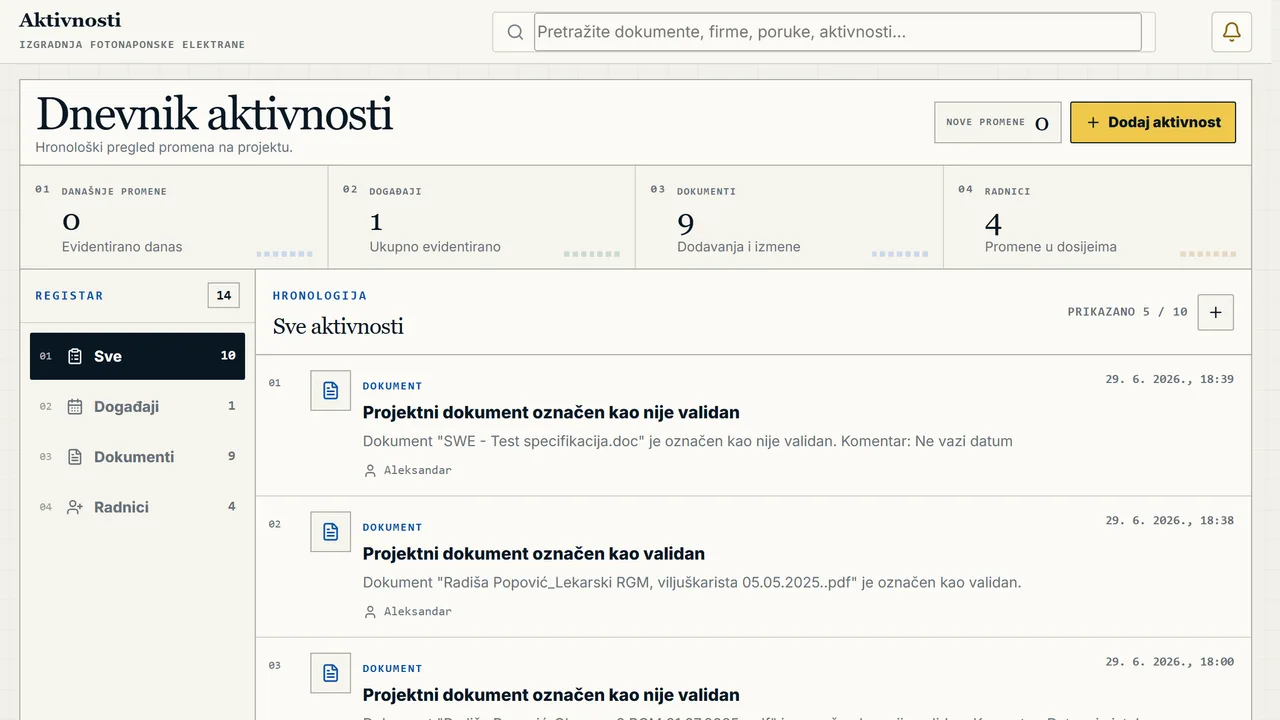Click the Sve aktivnosti heading
This screenshot has width=1280, height=720.
click(338, 326)
